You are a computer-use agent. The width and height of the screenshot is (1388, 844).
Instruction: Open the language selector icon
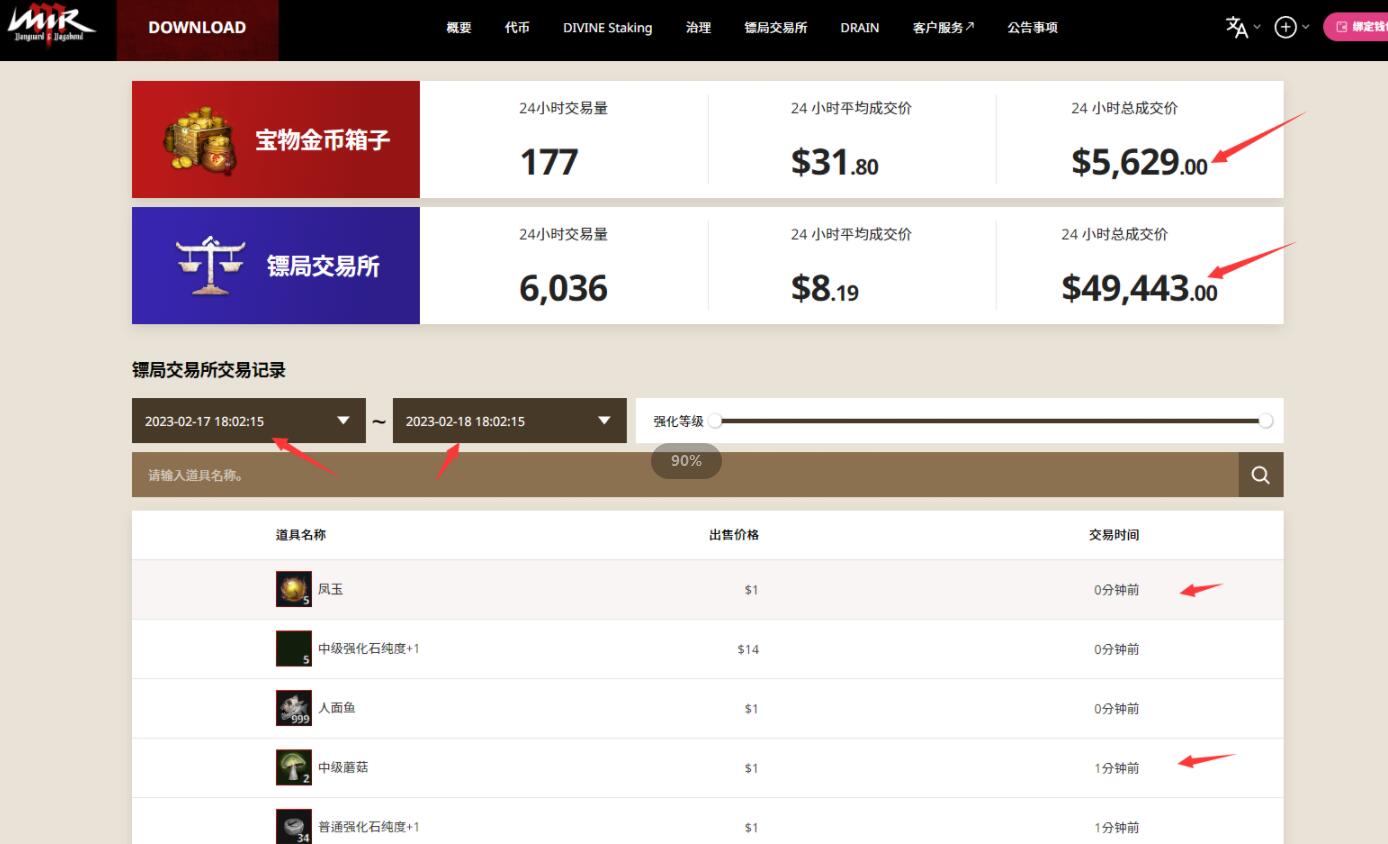pyautogui.click(x=1236, y=27)
